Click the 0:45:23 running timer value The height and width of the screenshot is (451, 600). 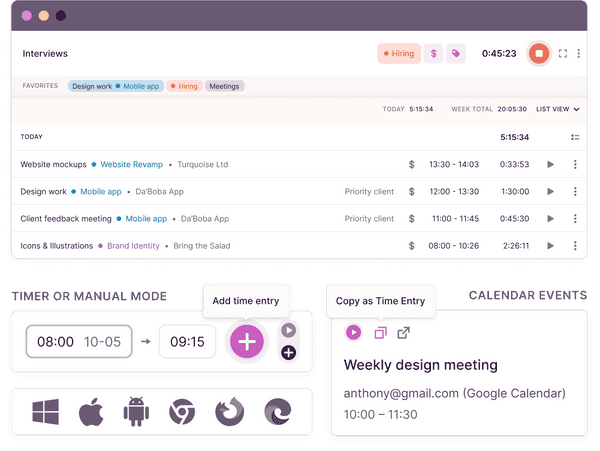(499, 54)
